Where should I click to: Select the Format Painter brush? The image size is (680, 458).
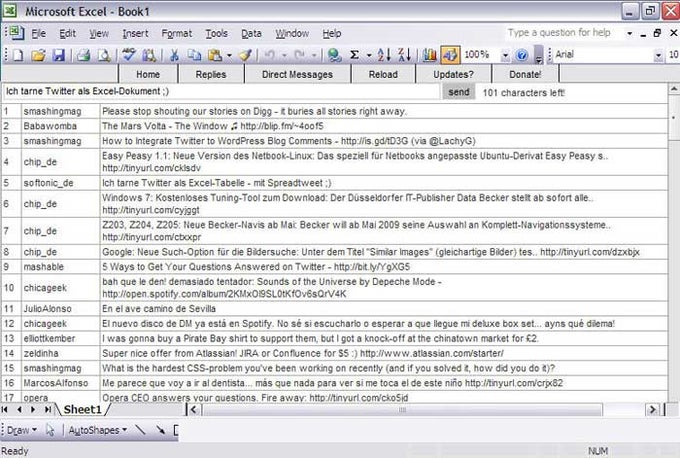coord(246,55)
